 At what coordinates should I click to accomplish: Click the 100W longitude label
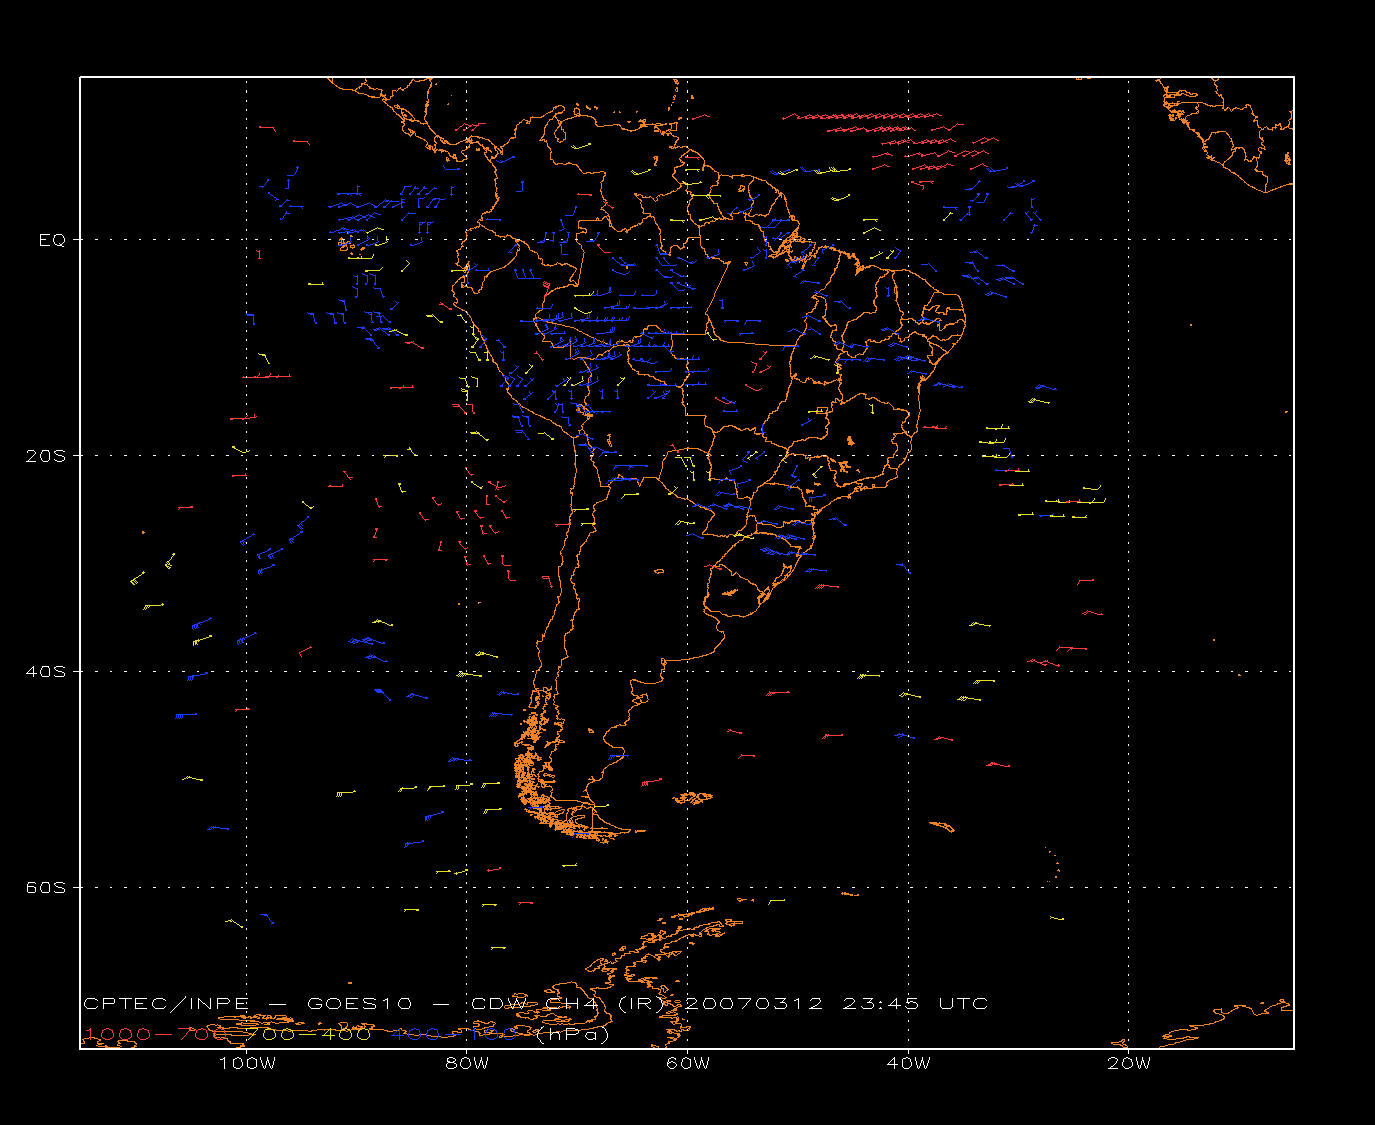pyautogui.click(x=247, y=1064)
